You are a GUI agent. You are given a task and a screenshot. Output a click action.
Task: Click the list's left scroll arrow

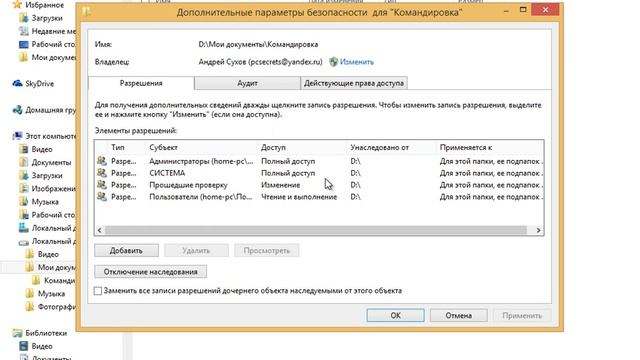(x=100, y=231)
